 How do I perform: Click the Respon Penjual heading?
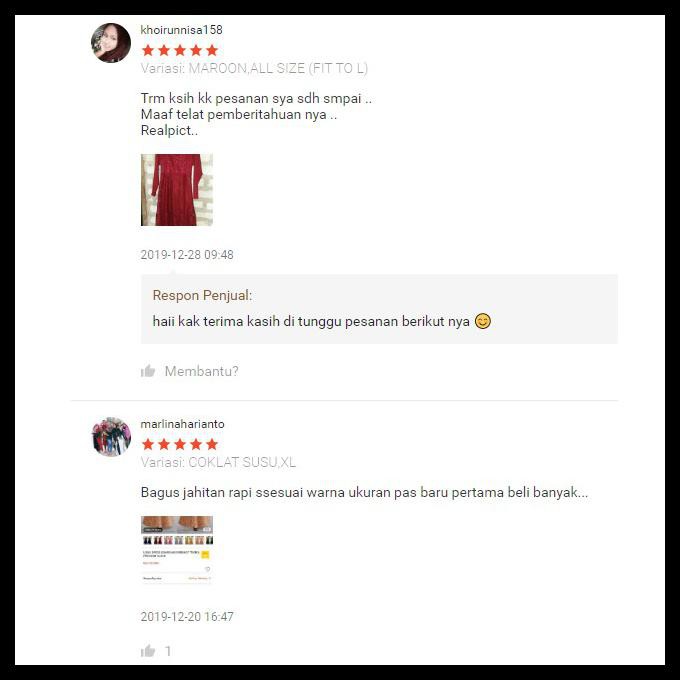(202, 295)
